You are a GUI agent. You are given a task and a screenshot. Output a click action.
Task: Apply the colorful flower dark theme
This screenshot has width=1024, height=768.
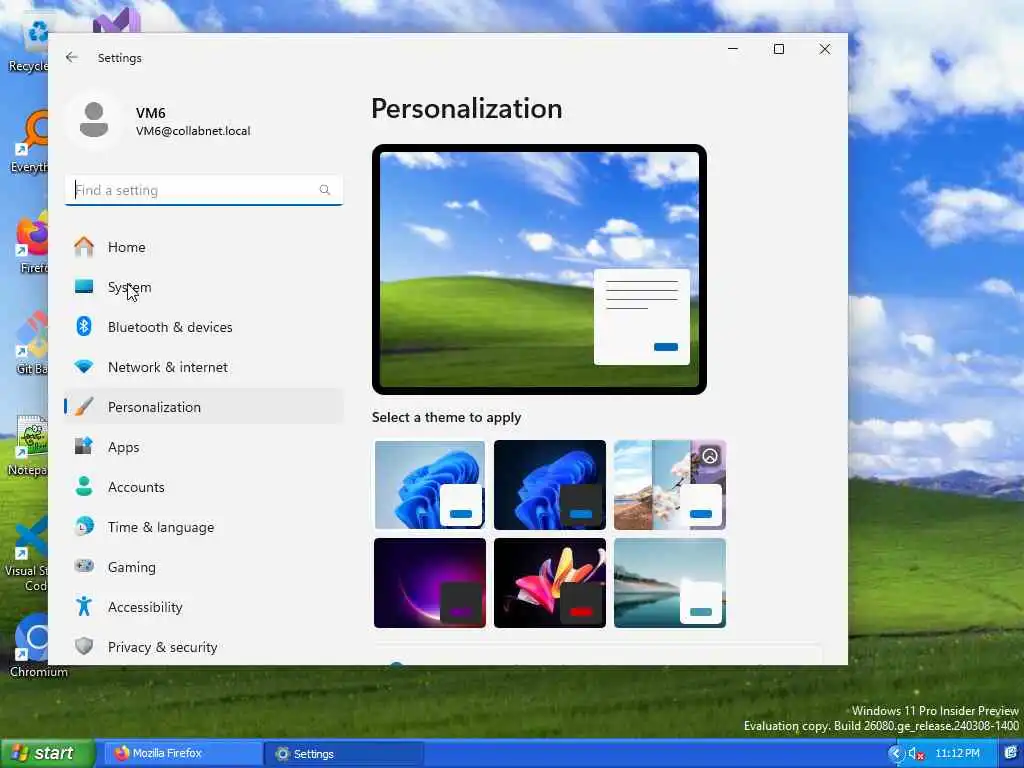point(550,583)
